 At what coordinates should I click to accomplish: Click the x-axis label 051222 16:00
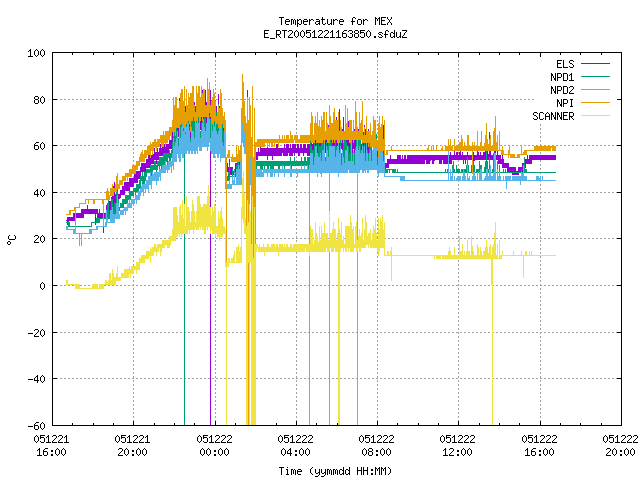540,446
